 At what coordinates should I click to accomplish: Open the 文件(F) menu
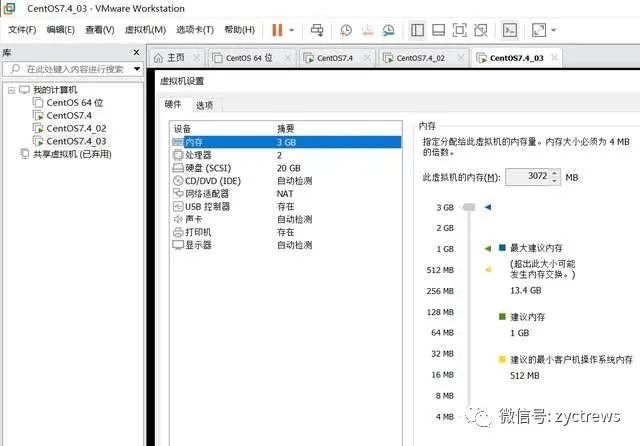22,30
